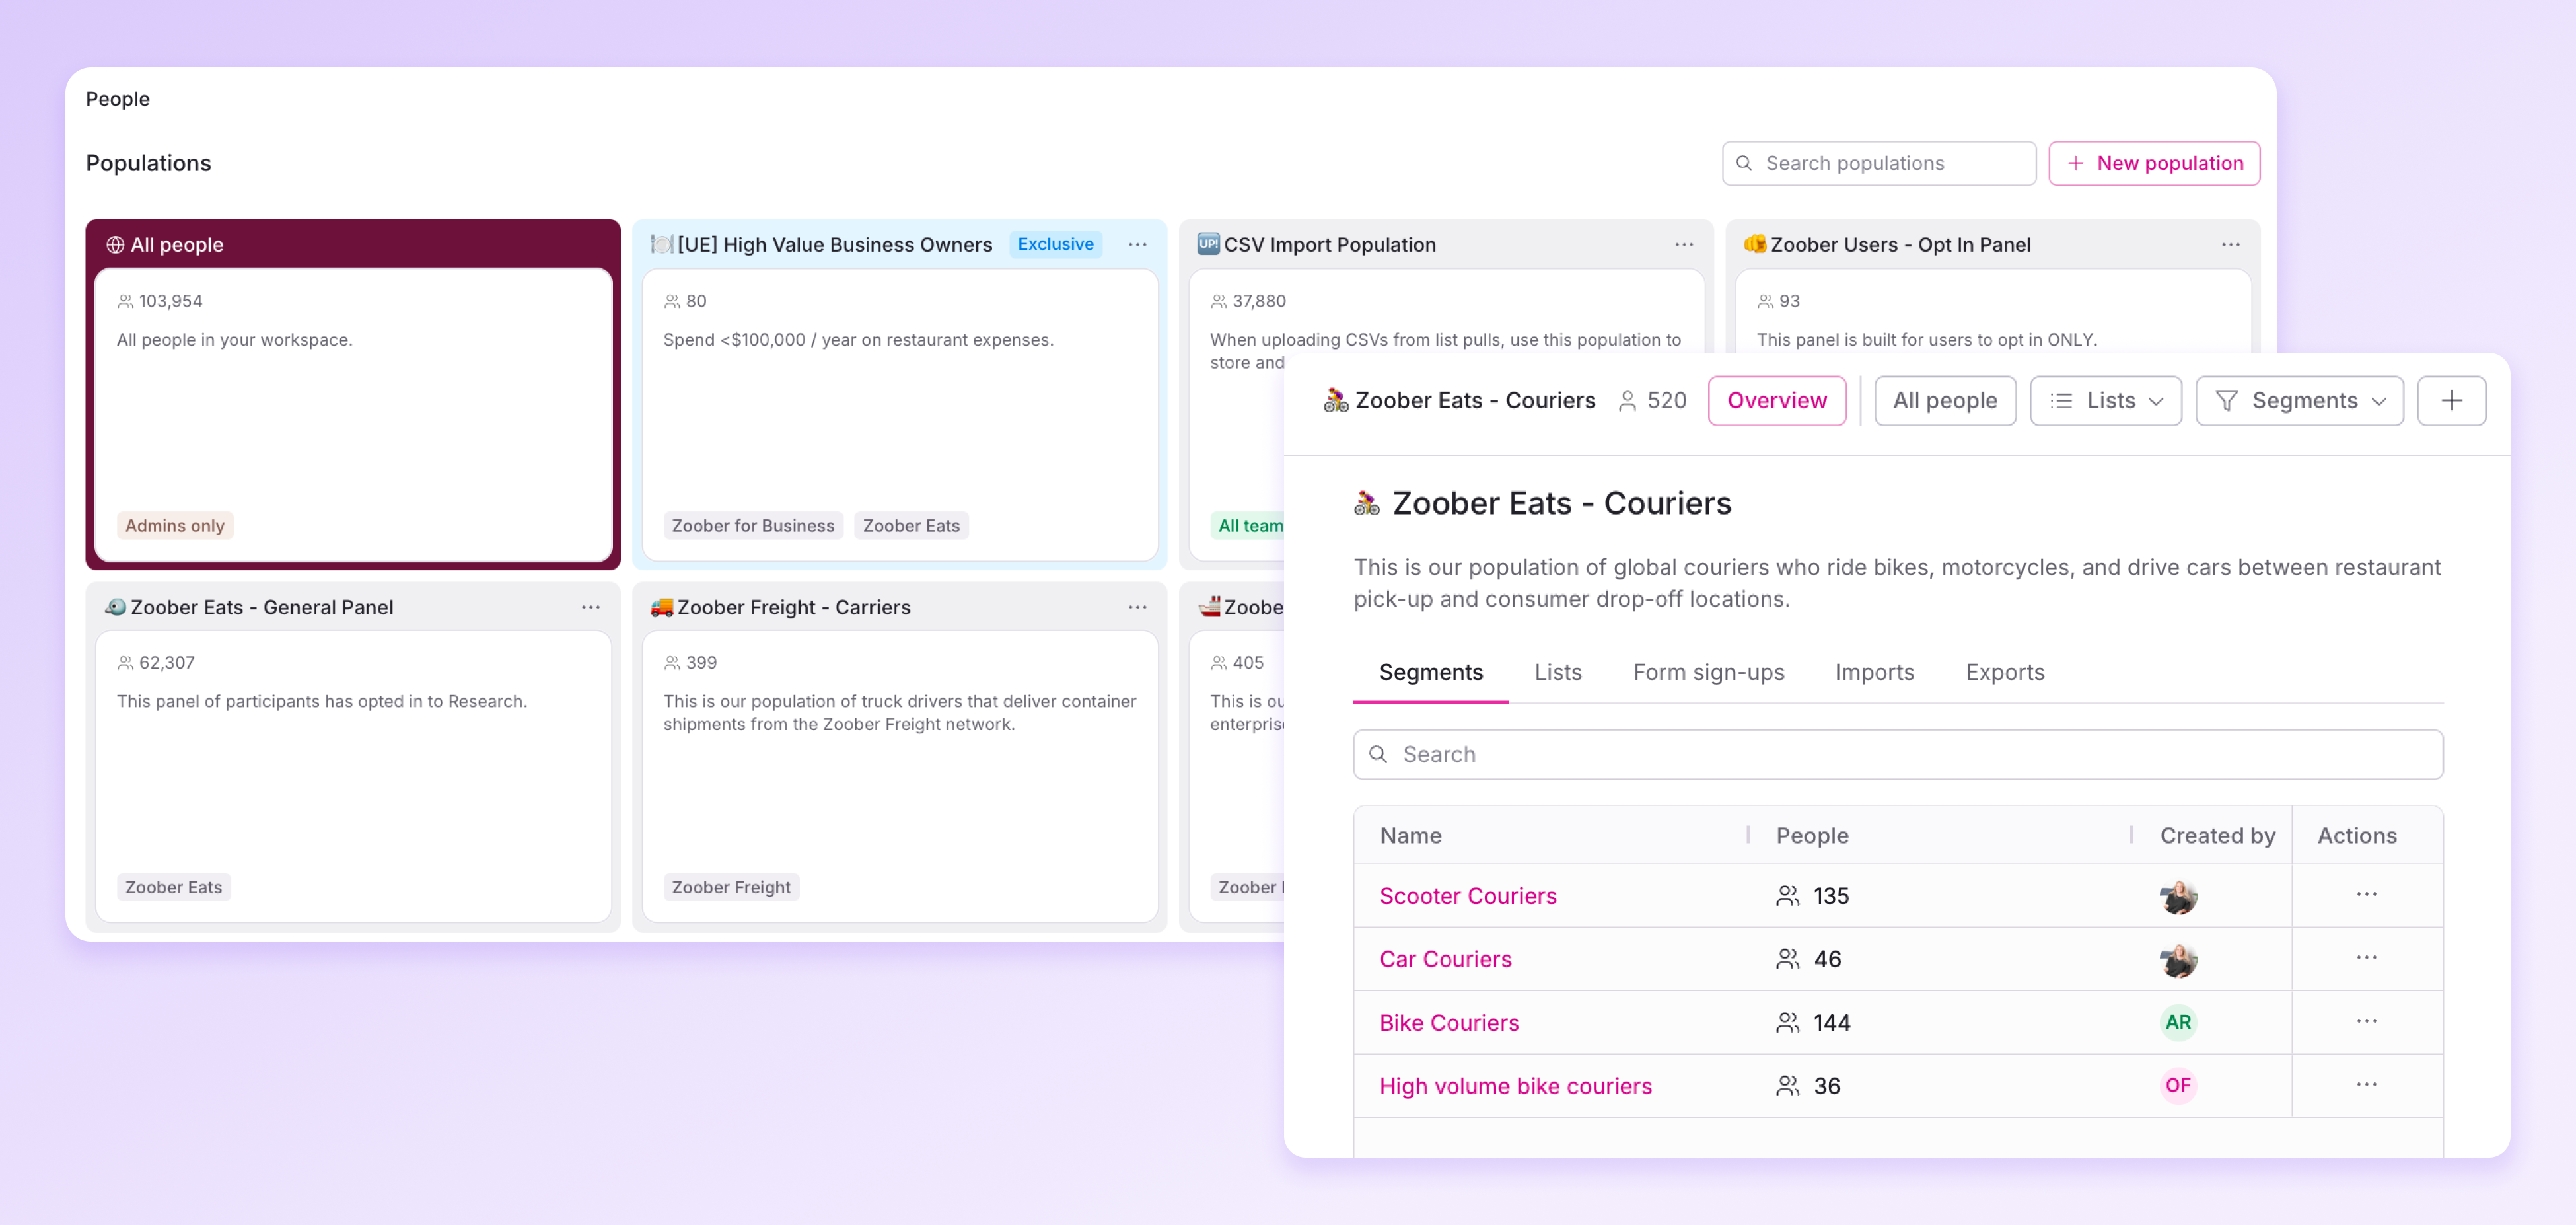The height and width of the screenshot is (1225, 2576).
Task: Select the Imports tab
Action: 1874,672
